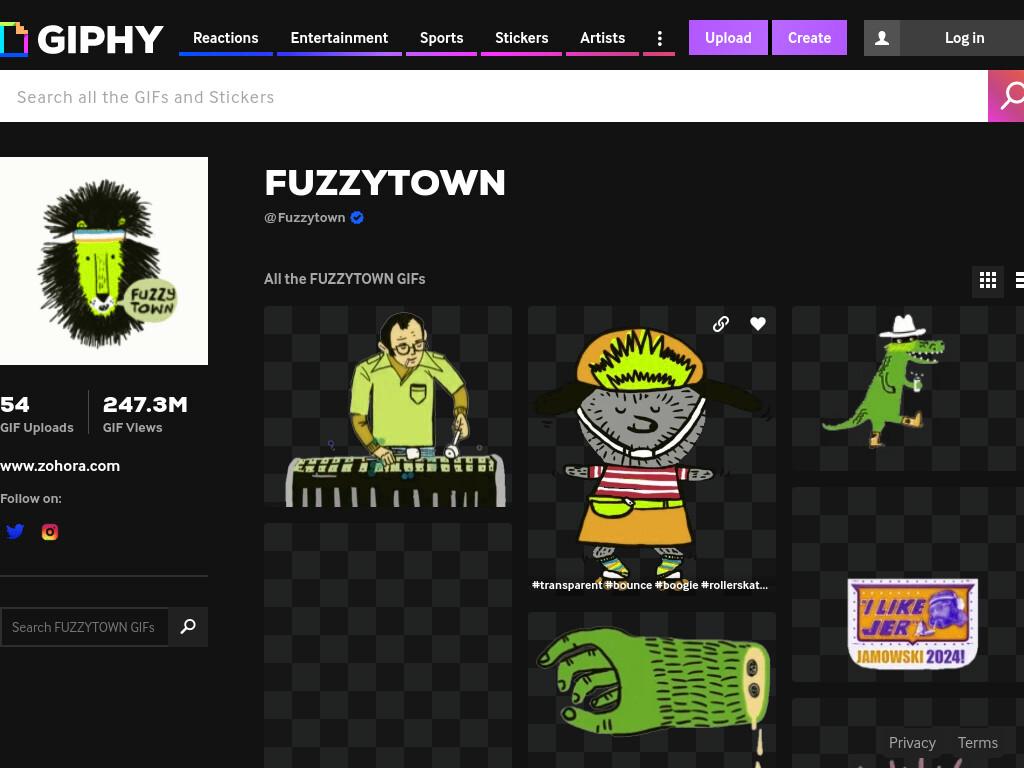
Task: Click the search icon for FUZZYTOWN GIFs
Action: coord(188,627)
